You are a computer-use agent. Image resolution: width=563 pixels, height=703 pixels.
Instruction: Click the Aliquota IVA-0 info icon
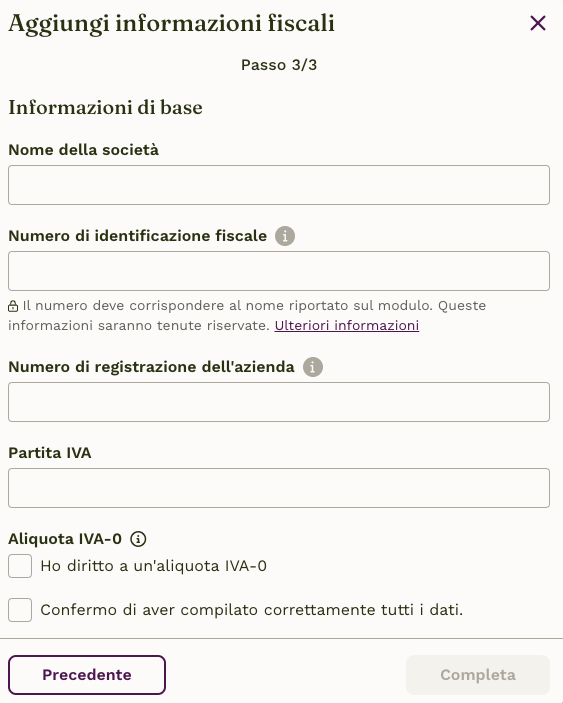click(x=138, y=538)
